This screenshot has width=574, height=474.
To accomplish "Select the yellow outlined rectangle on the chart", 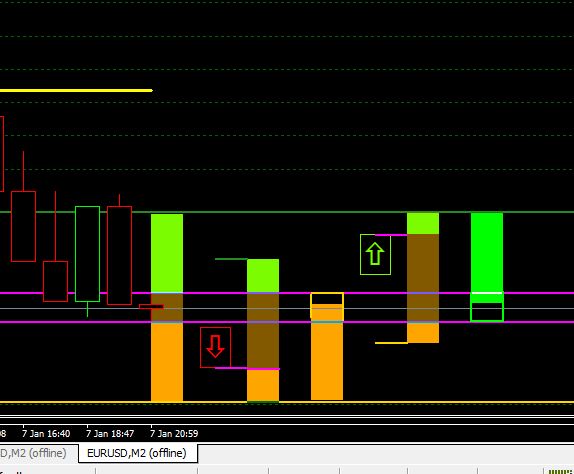I will point(327,306).
